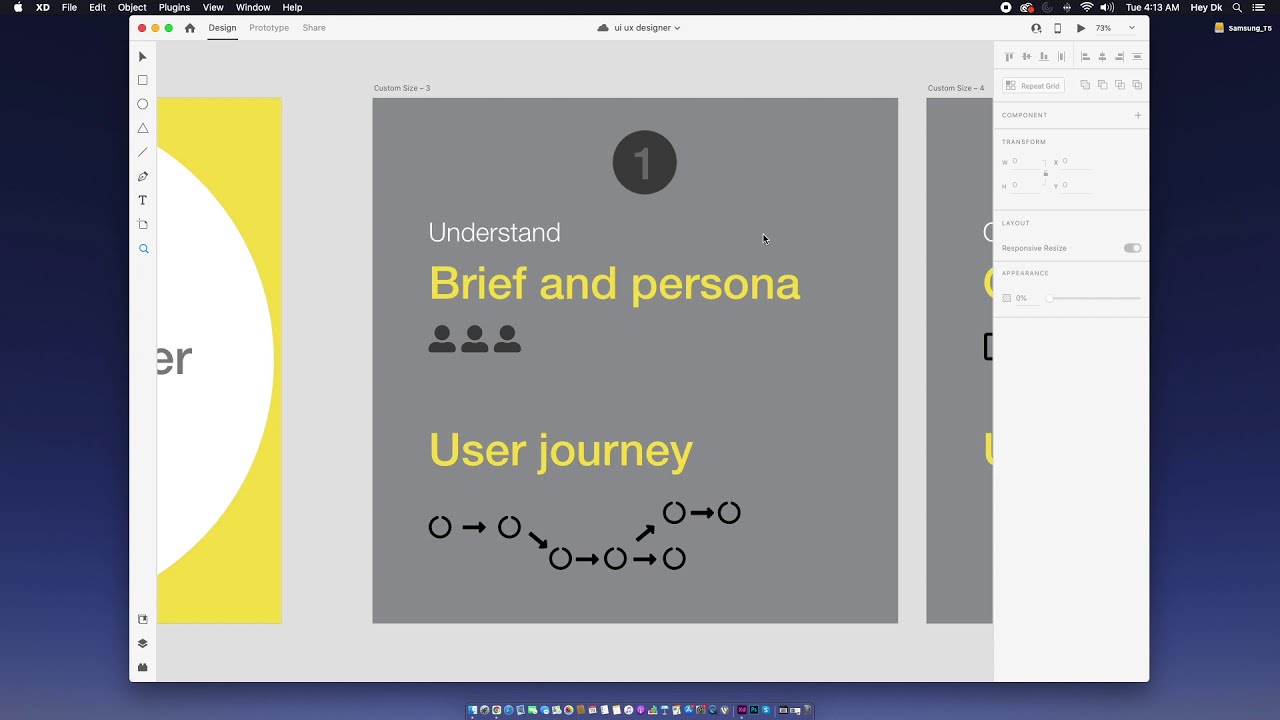Apply the Intersect boolean operation
This screenshot has height=720, width=1280.
pyautogui.click(x=1120, y=85)
